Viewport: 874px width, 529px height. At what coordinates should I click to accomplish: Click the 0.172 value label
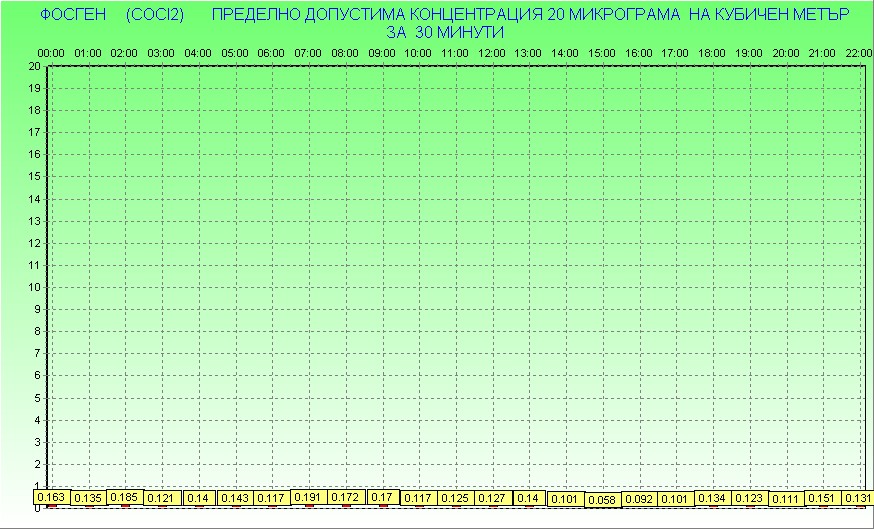(345, 496)
